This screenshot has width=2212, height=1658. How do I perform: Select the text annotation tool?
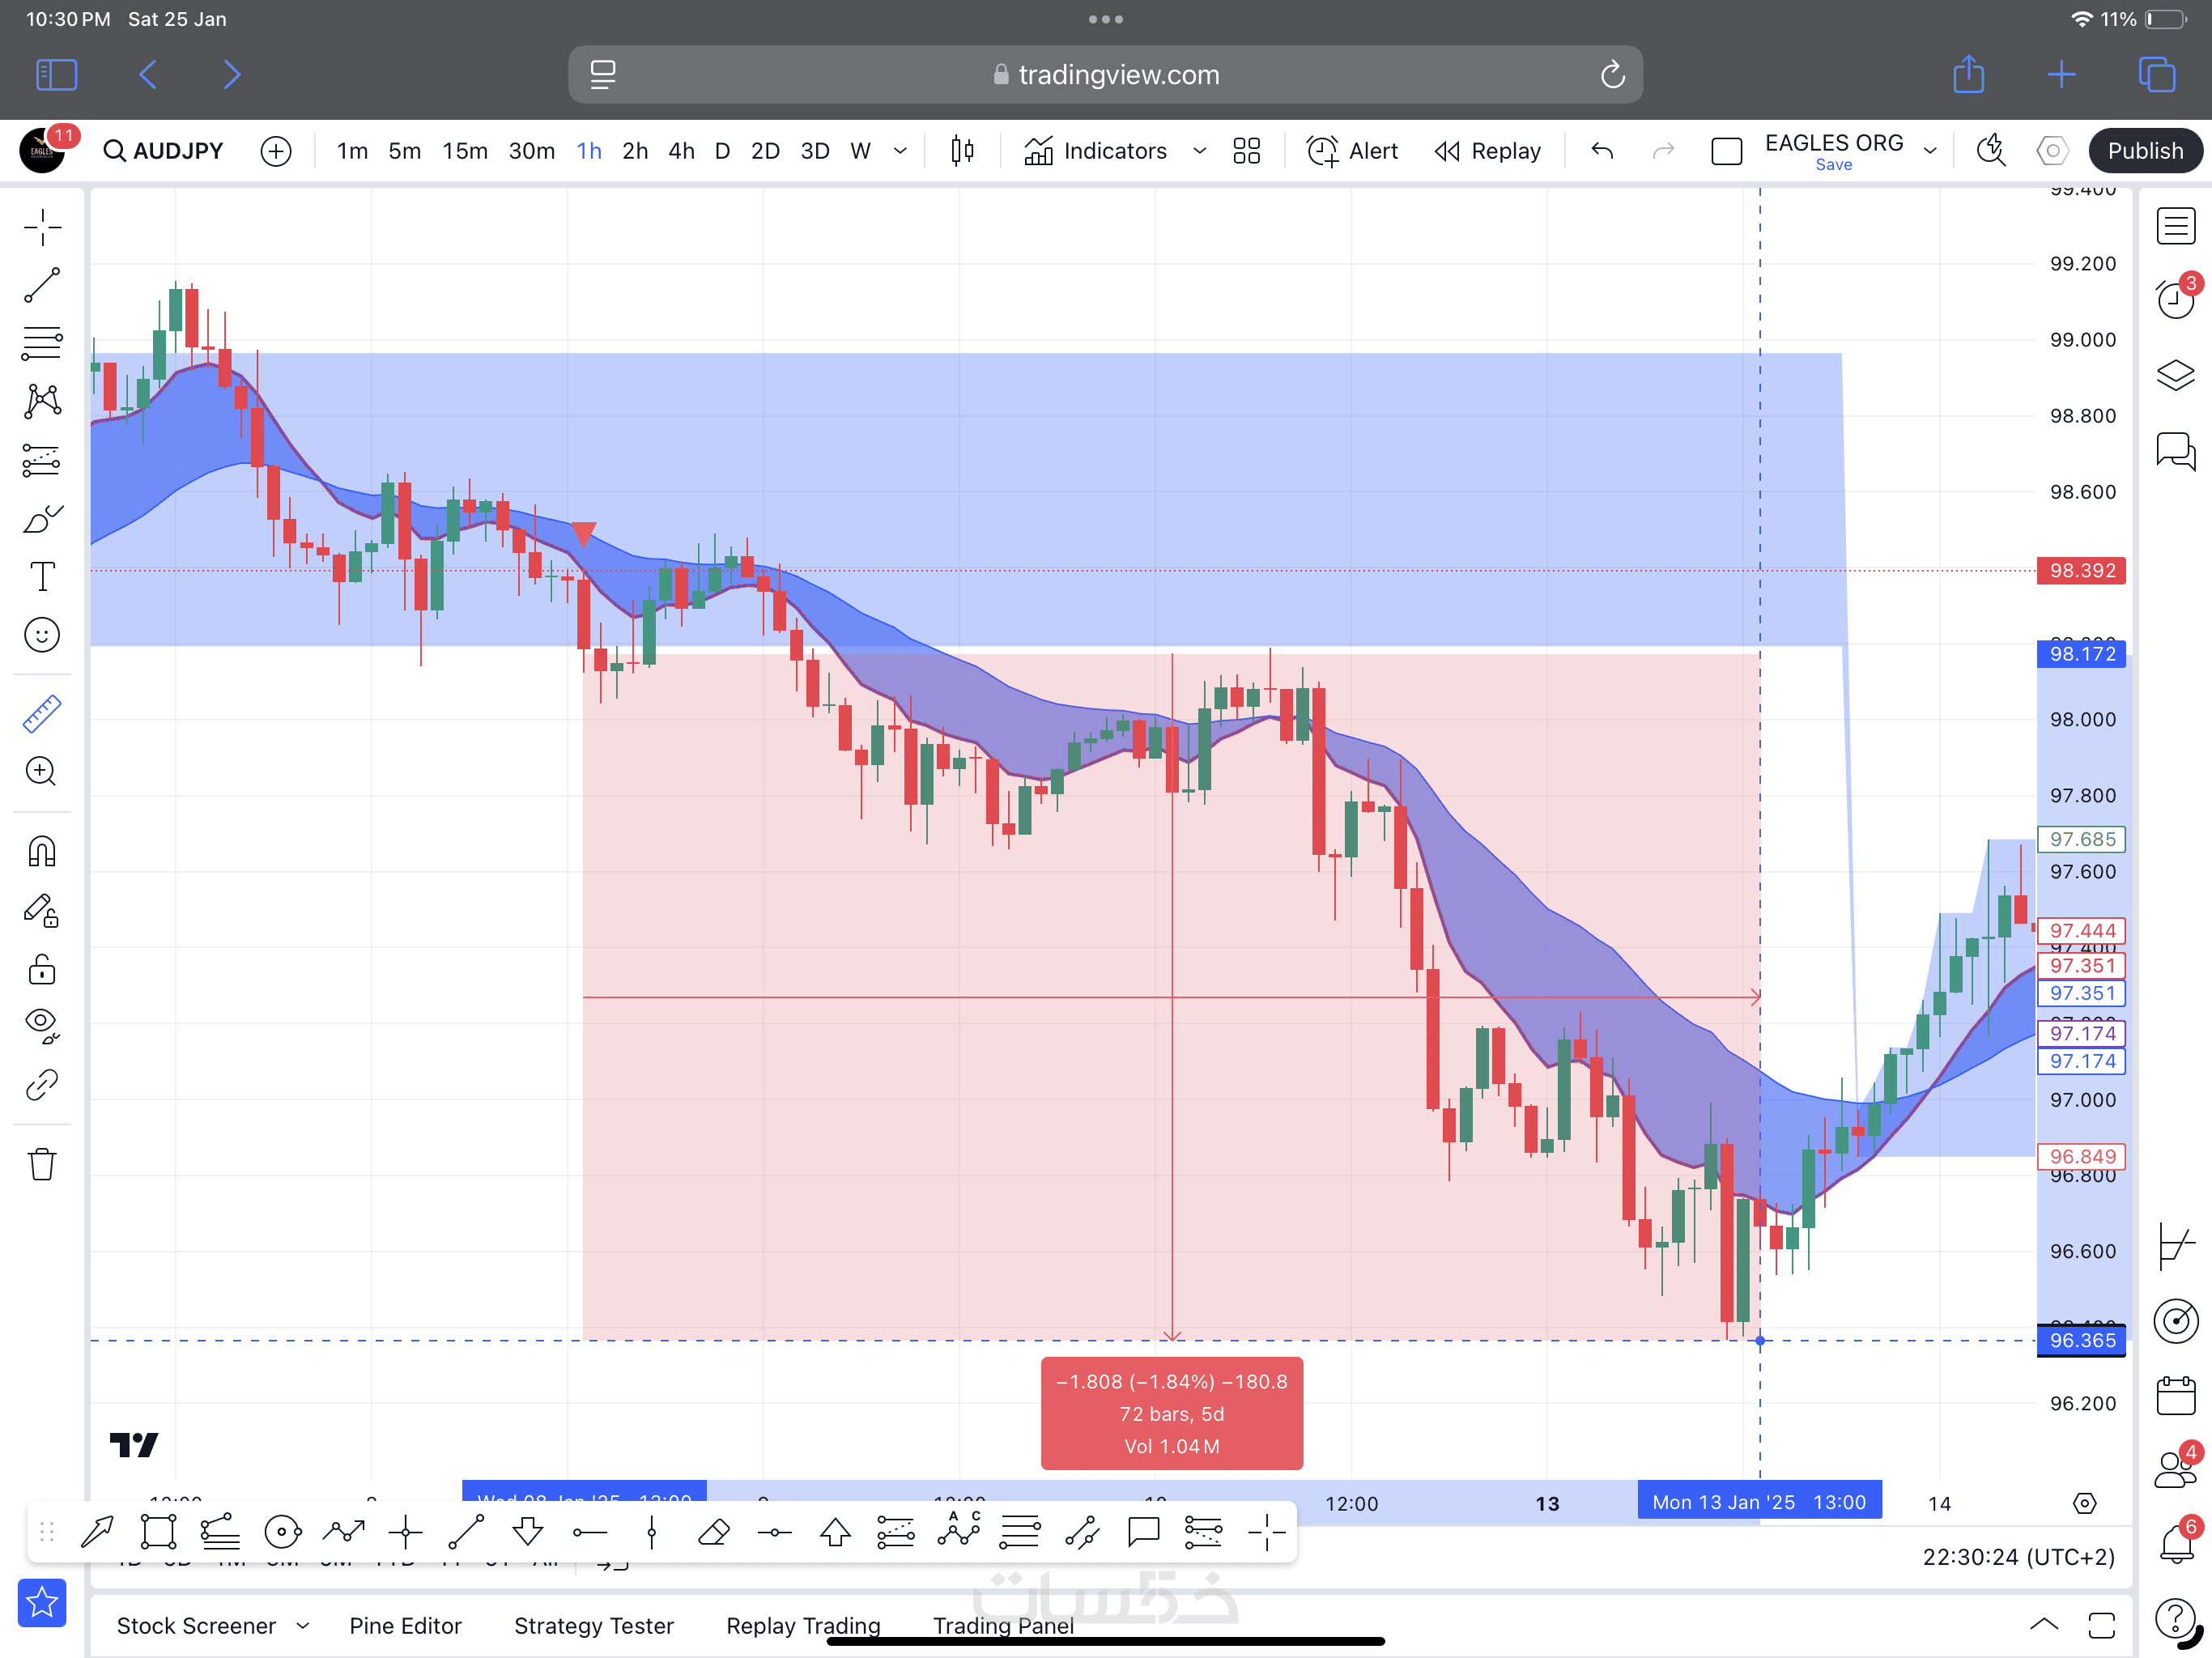click(42, 577)
